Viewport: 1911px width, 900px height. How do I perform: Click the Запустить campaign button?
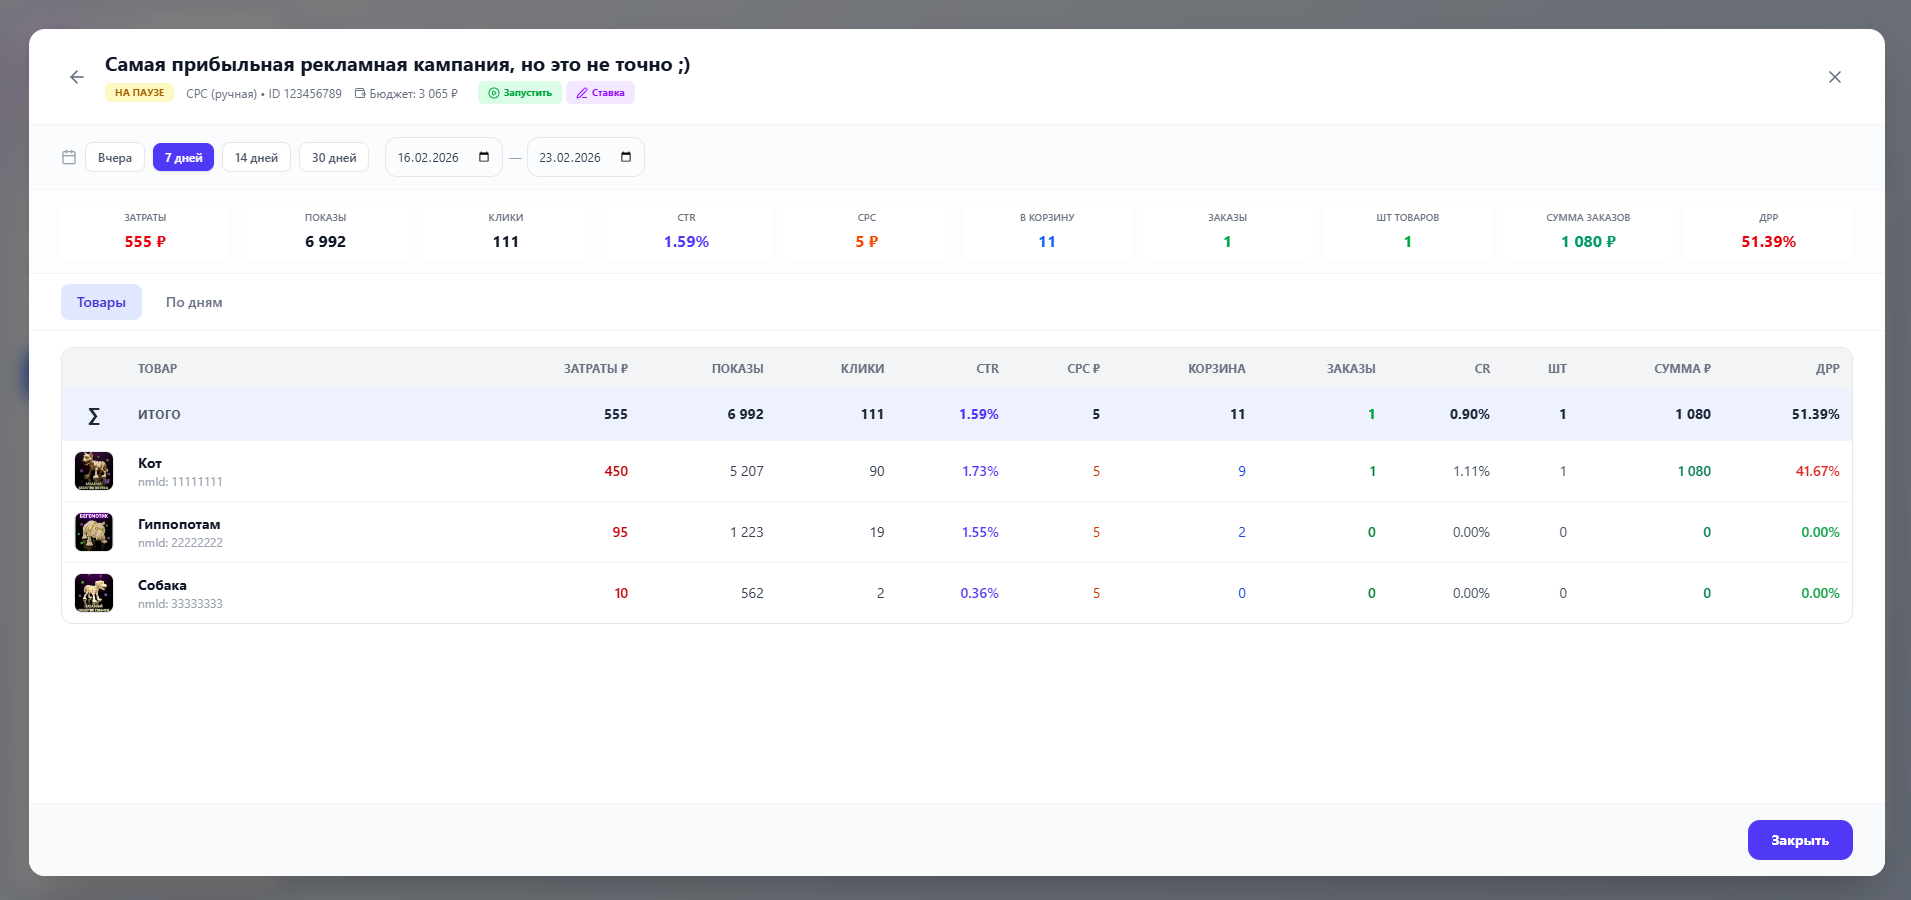pyautogui.click(x=519, y=93)
